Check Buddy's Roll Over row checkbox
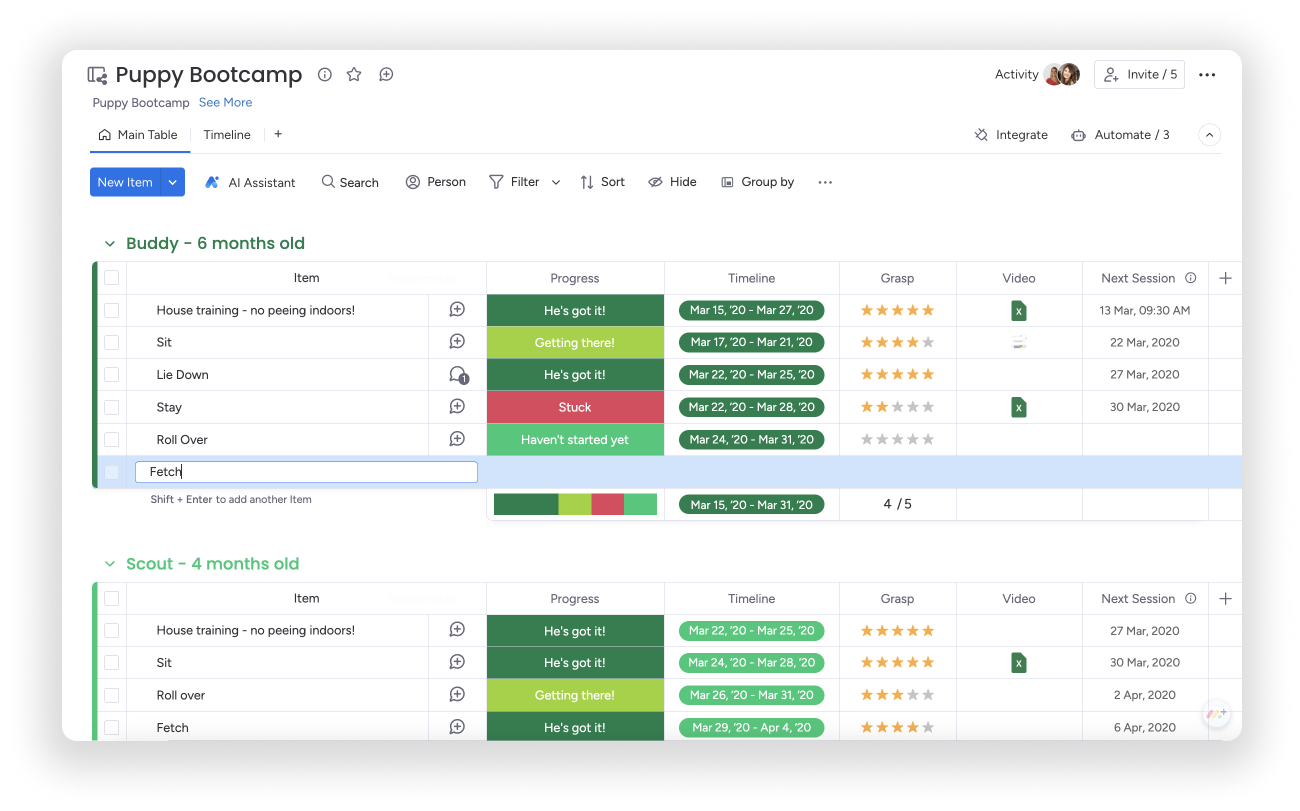Viewport: 1300px width, 811px height. coord(111,439)
